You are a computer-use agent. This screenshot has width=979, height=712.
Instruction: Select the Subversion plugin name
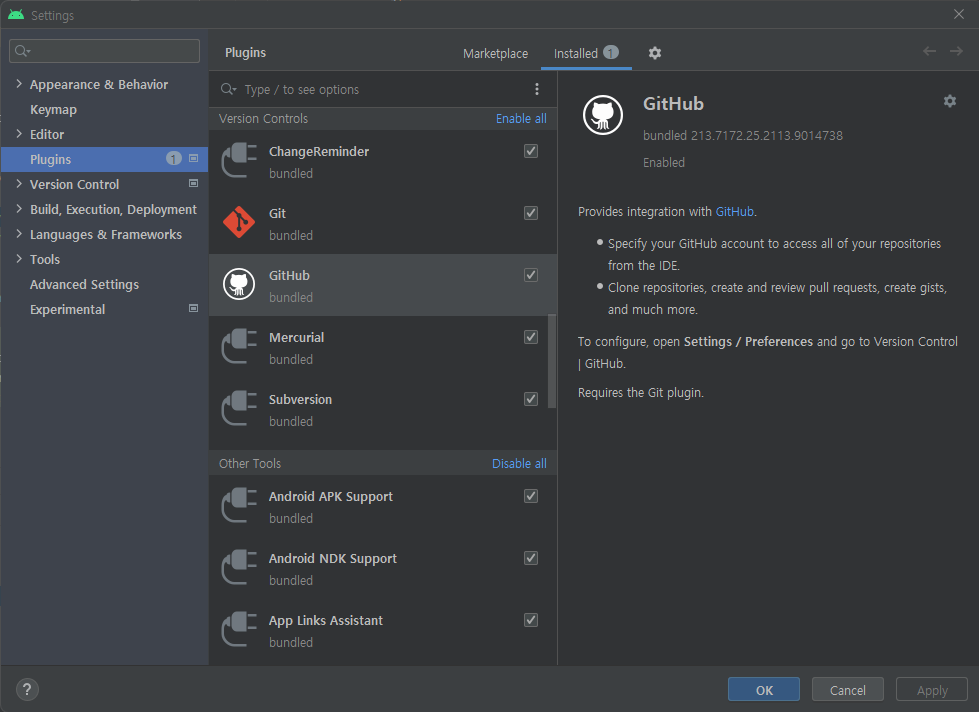point(300,399)
